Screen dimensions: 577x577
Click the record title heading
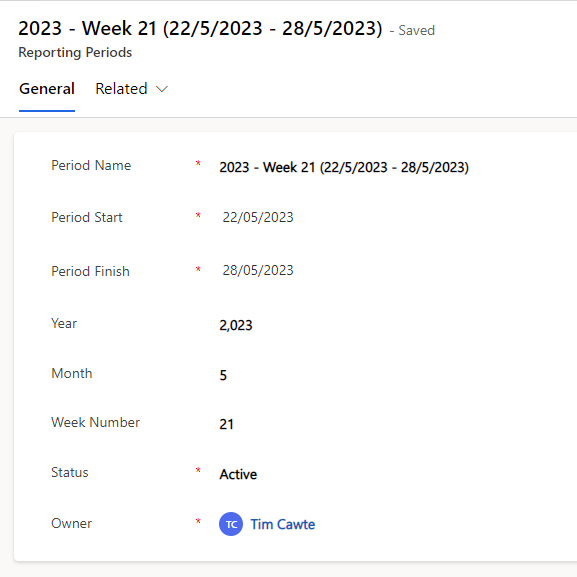(201, 28)
